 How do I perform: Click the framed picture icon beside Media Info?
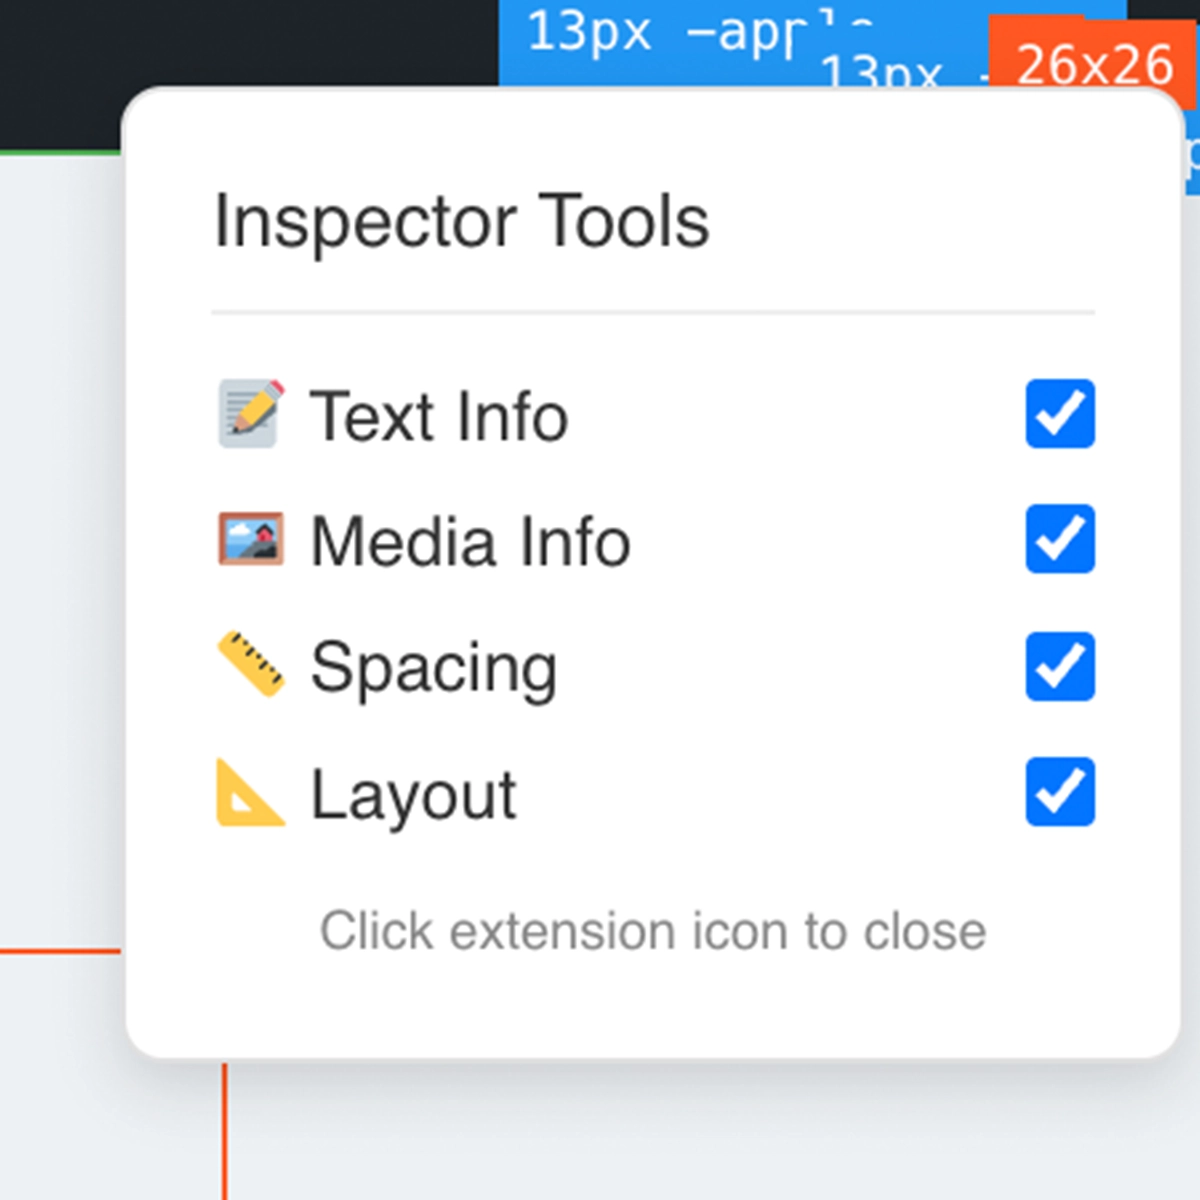250,540
